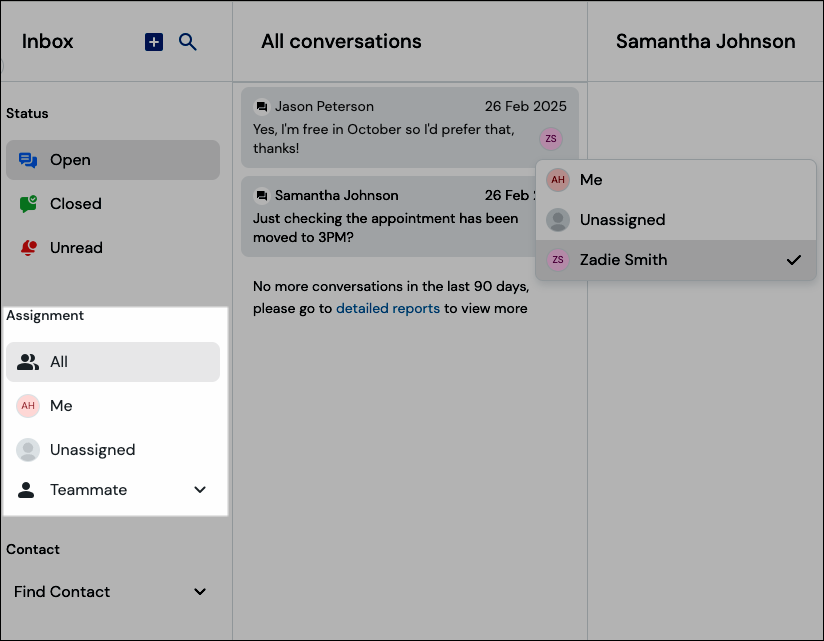Filter Assignment by Me

click(113, 406)
